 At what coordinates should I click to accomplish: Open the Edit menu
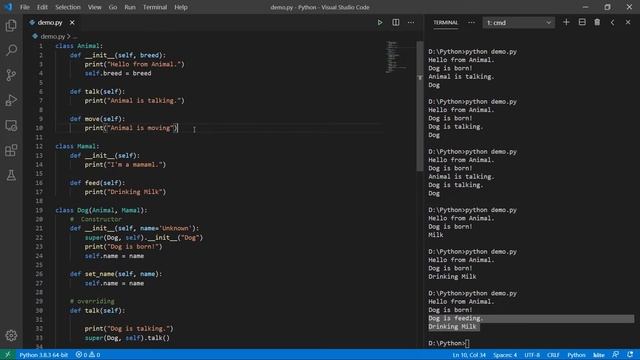click(x=42, y=7)
